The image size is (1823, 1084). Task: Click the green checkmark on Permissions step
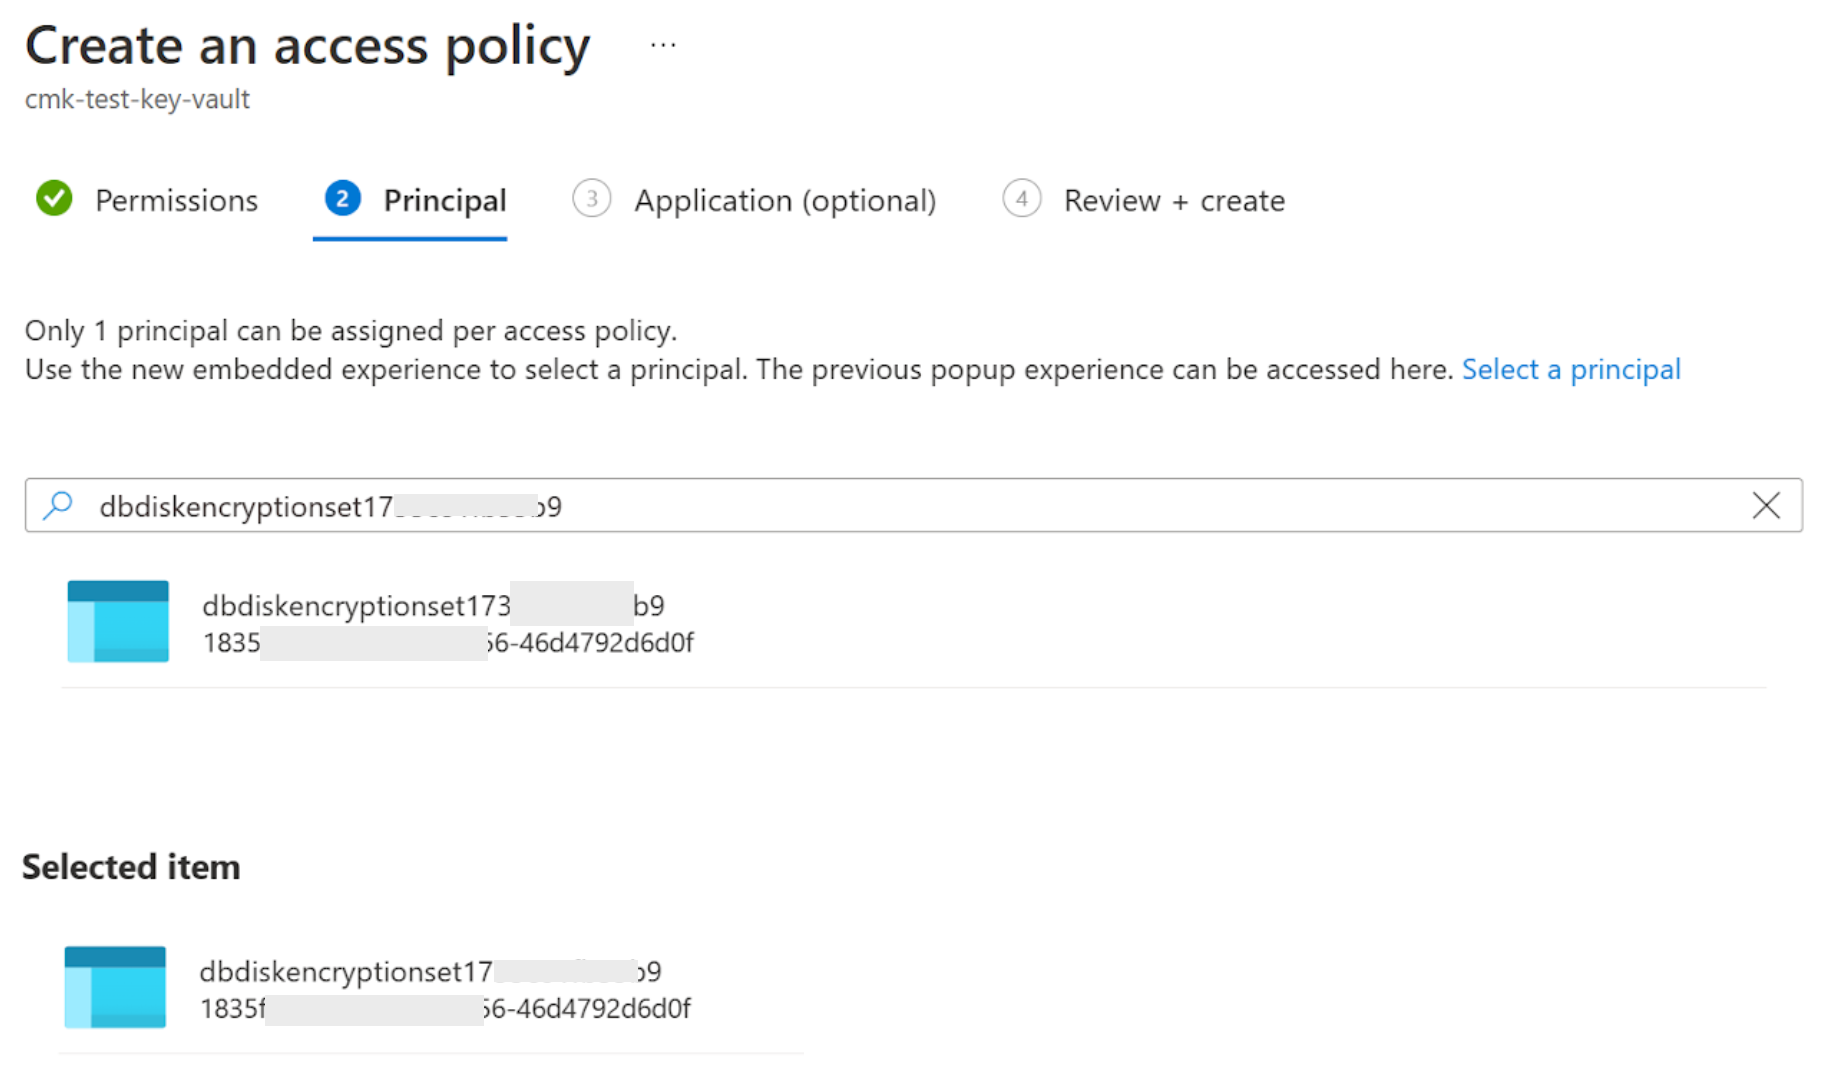click(54, 199)
